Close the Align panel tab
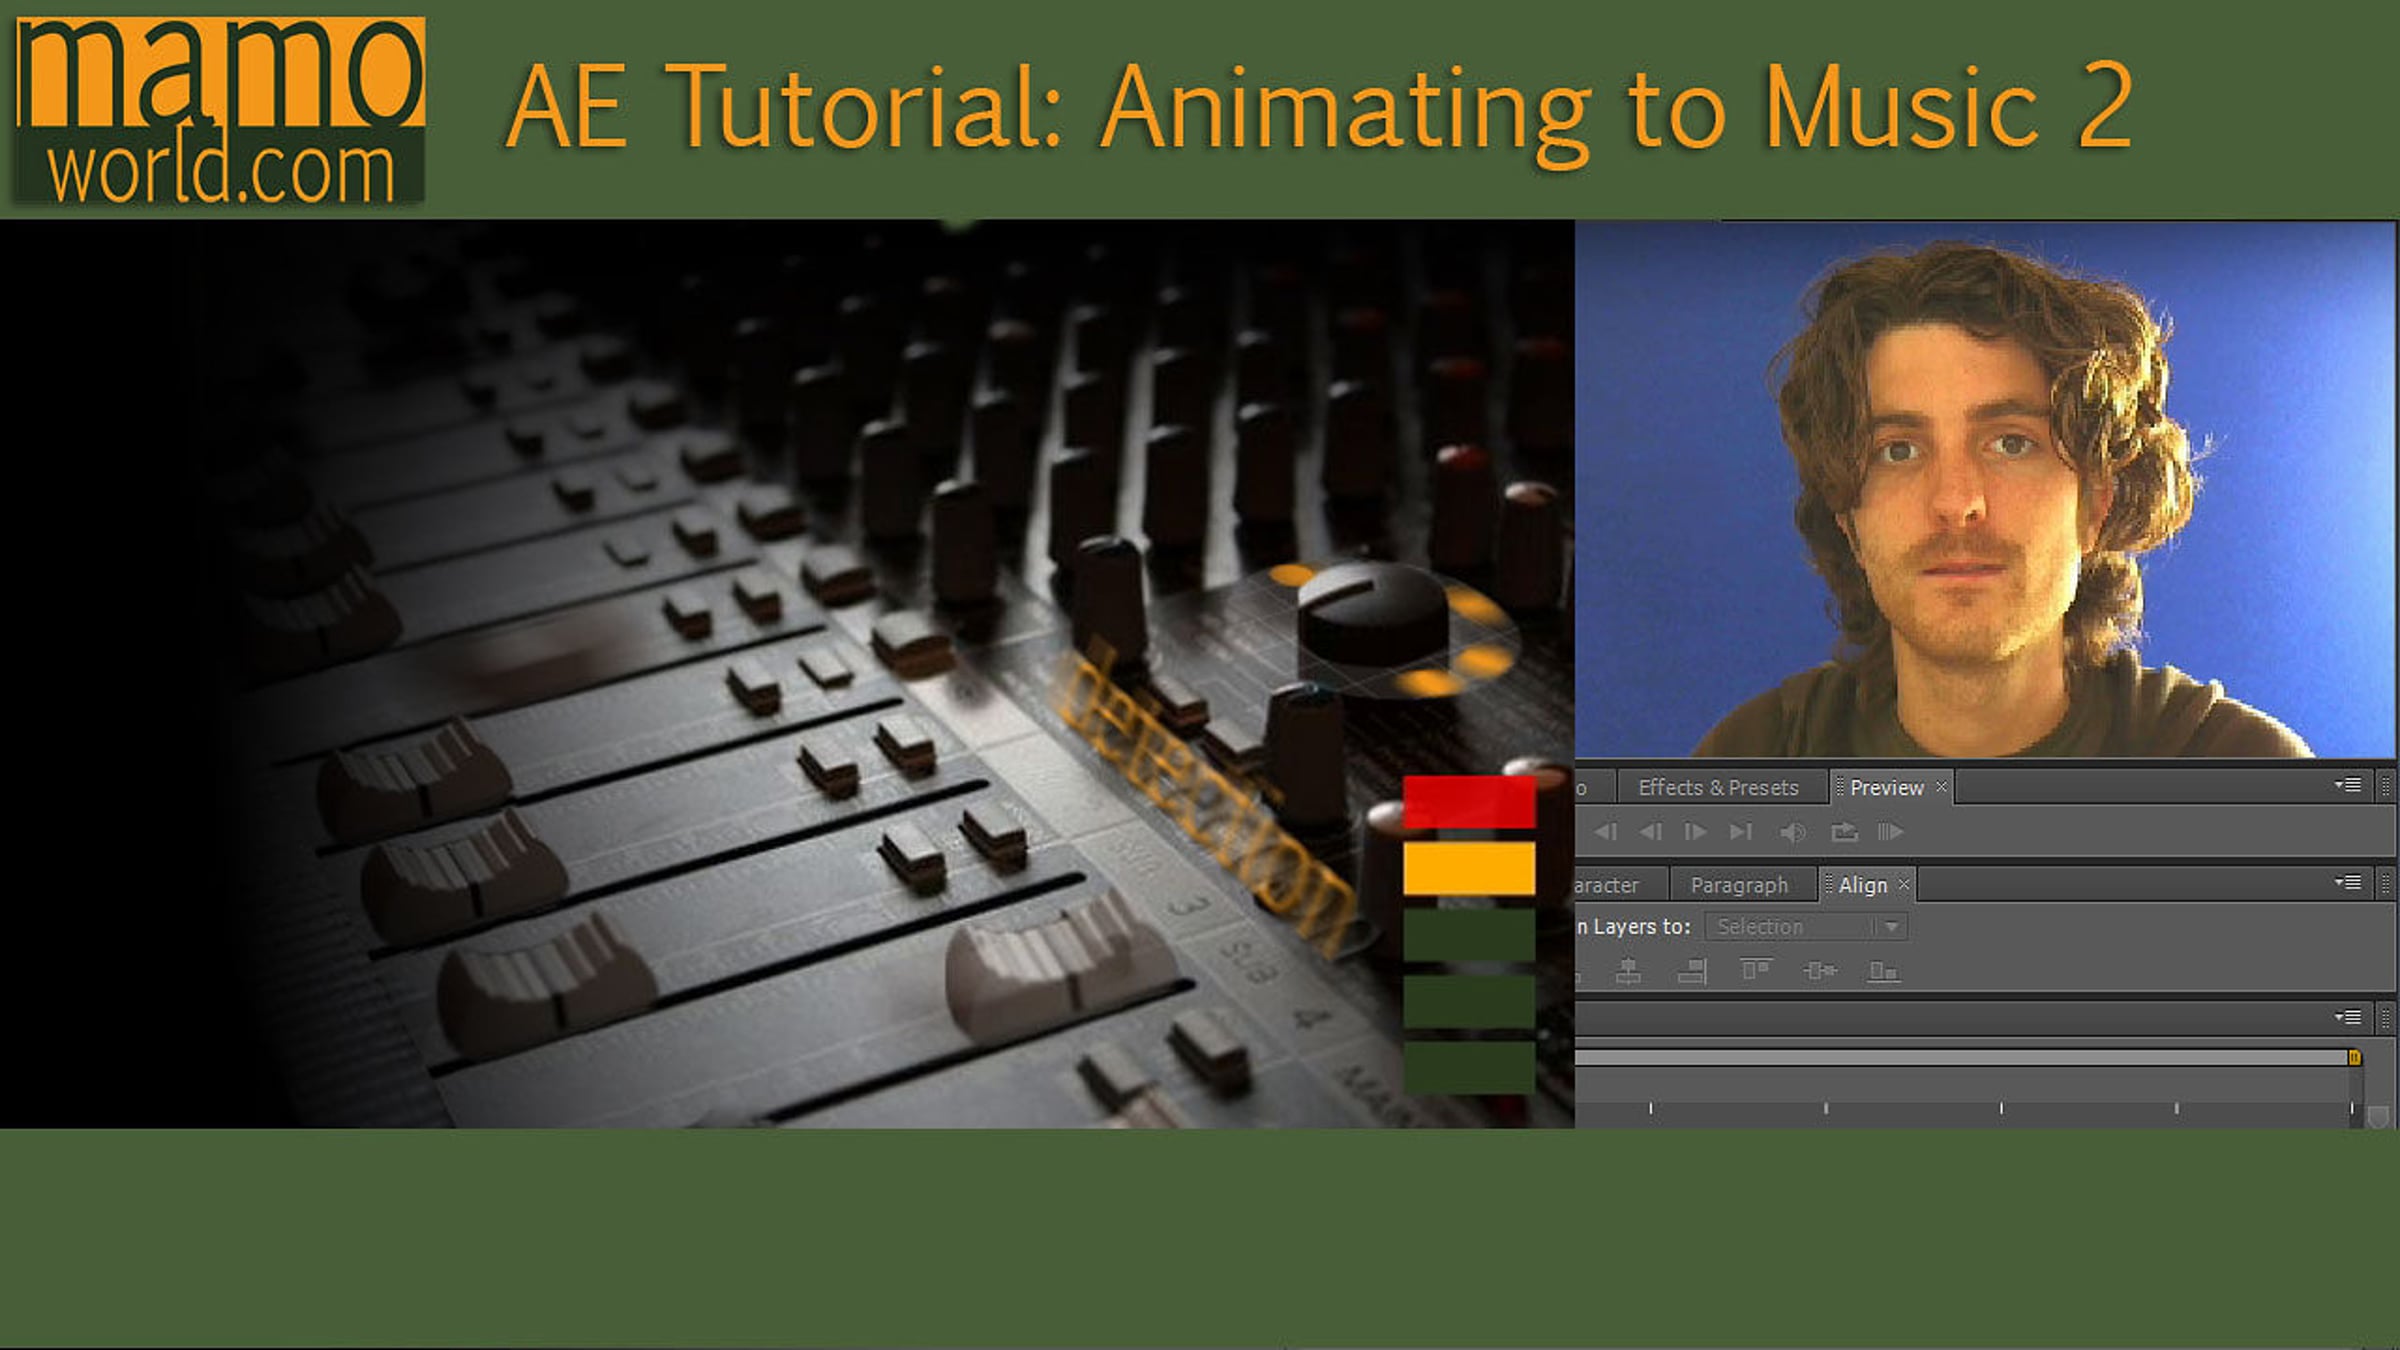Viewport: 2400px width, 1350px height. click(x=1904, y=885)
